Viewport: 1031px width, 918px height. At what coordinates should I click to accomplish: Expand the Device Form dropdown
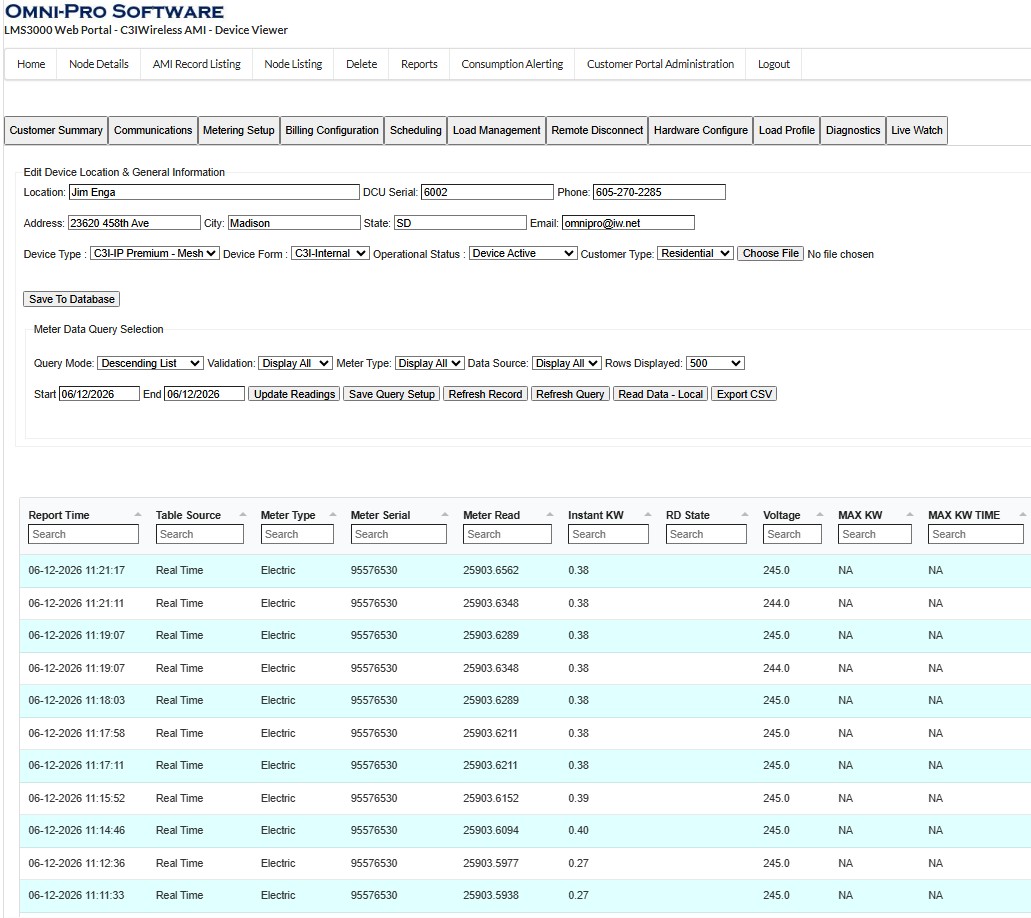[330, 253]
